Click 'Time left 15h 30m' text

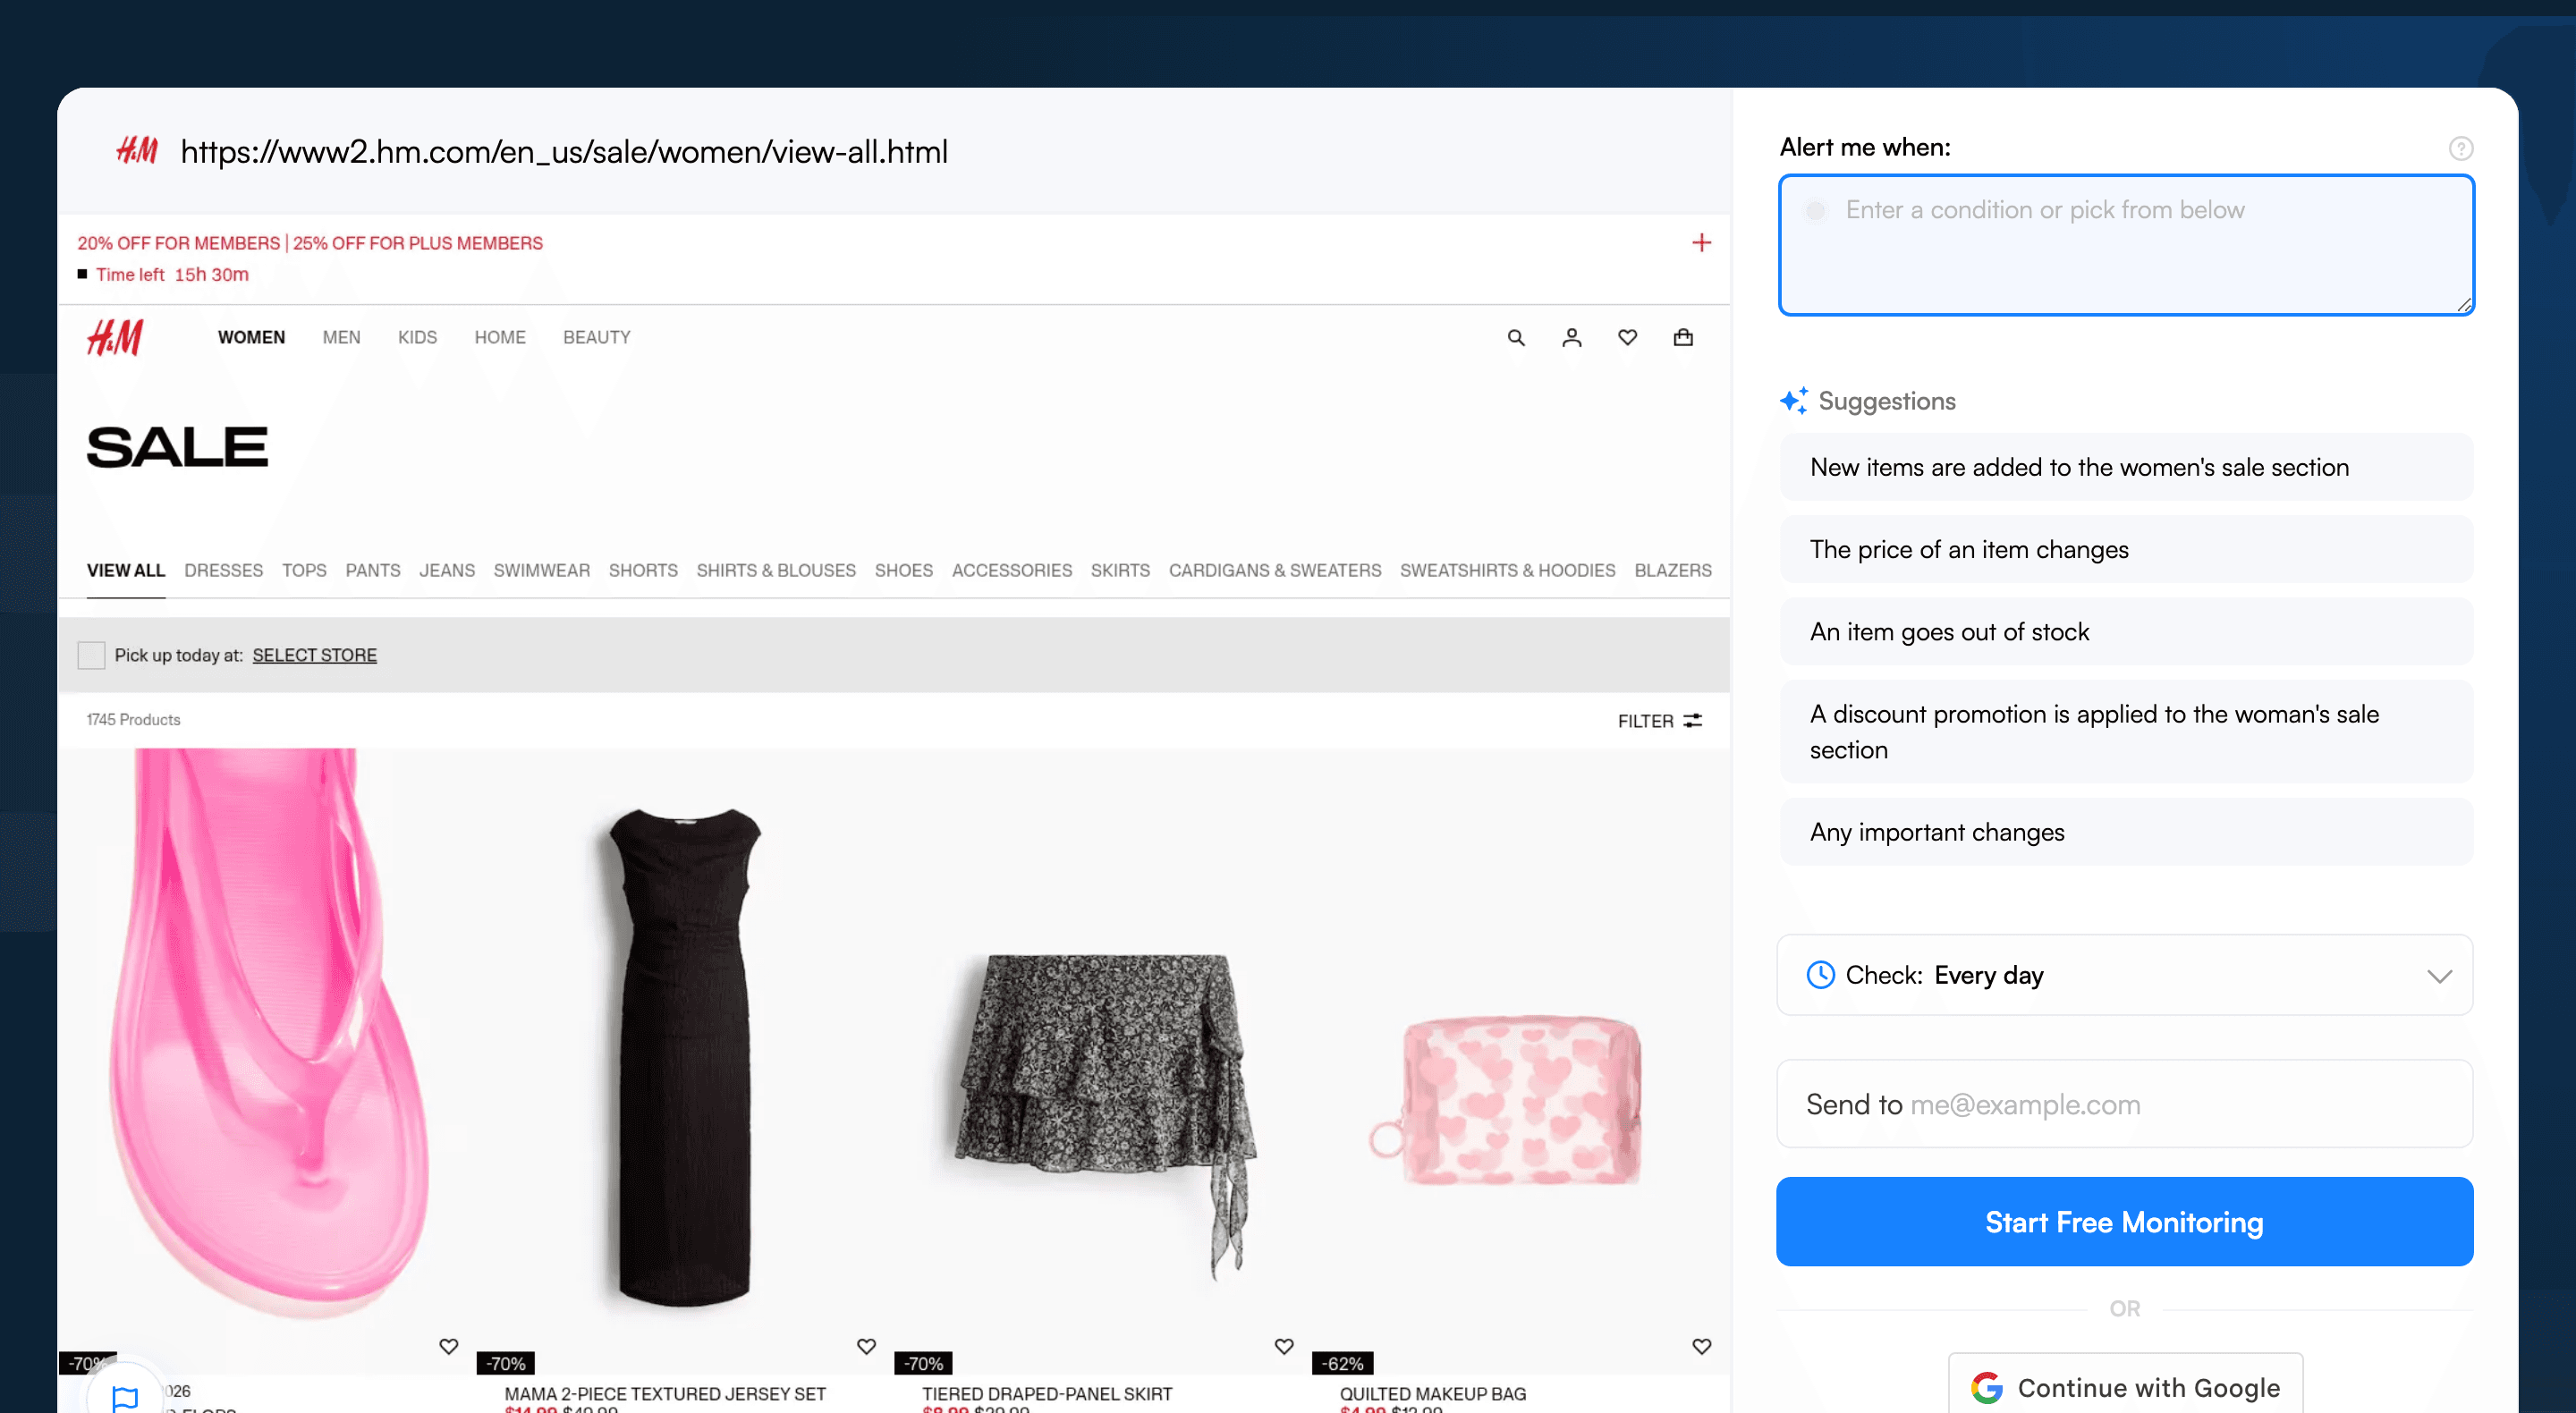pyautogui.click(x=172, y=274)
